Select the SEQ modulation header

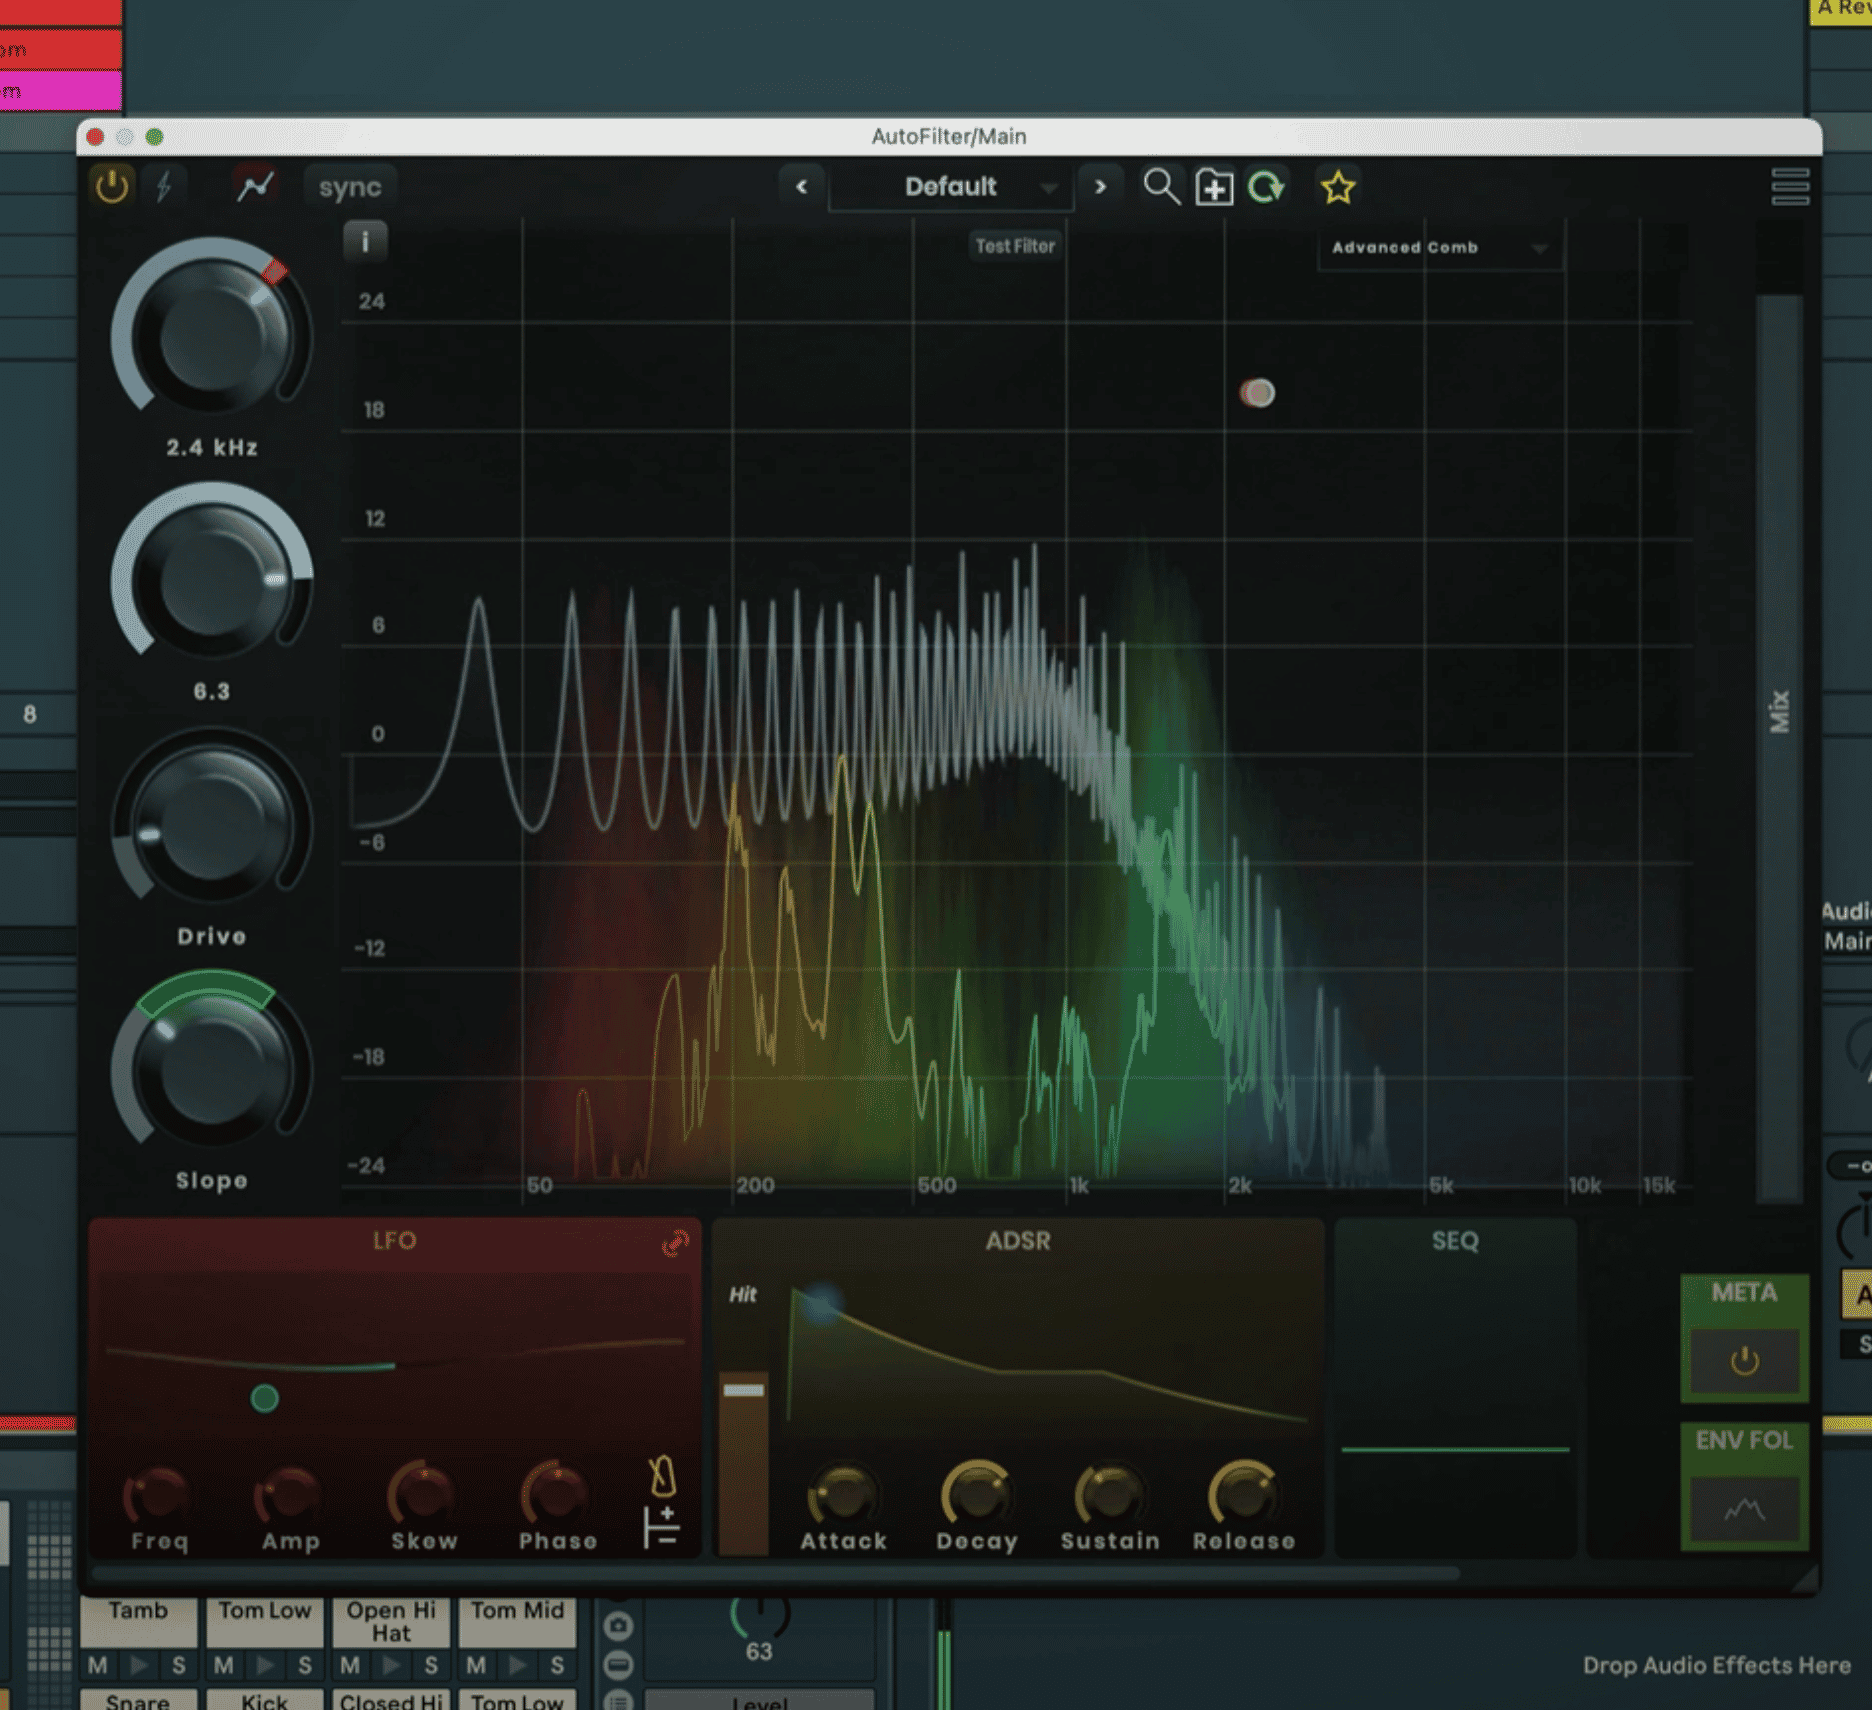1455,1241
